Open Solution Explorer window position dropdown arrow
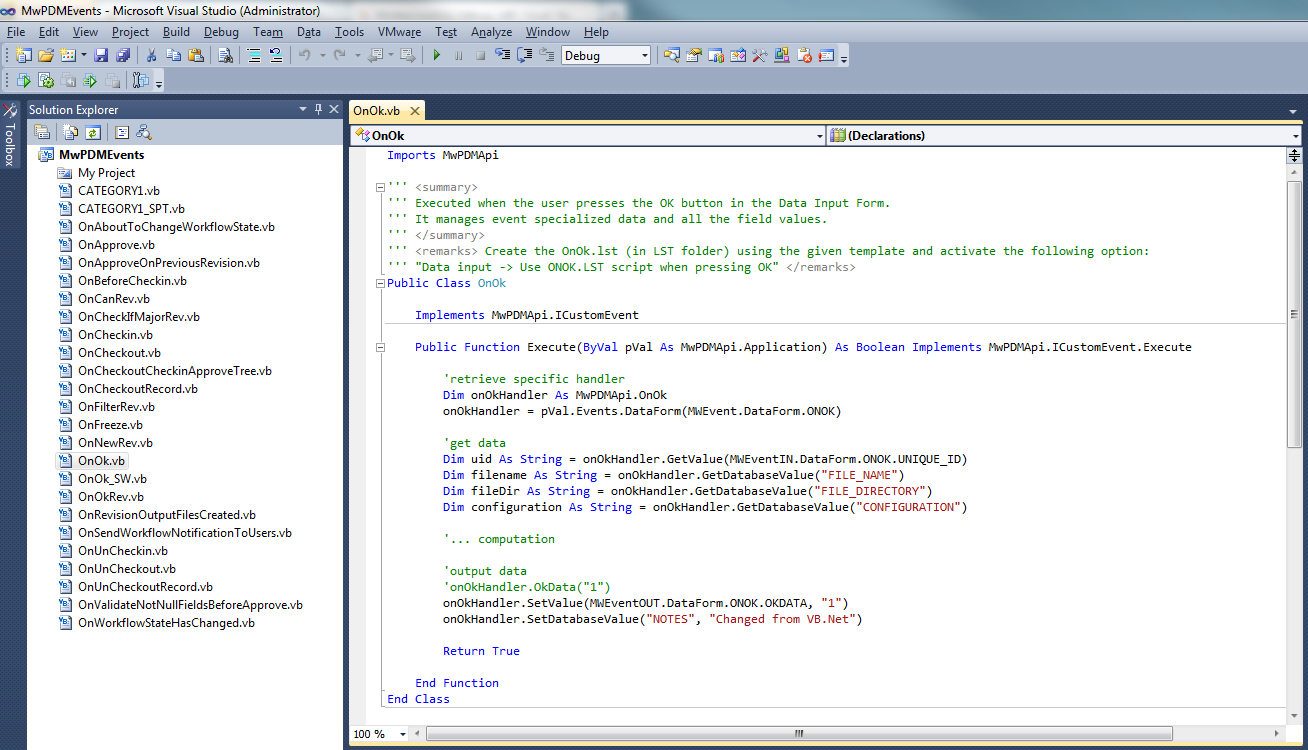1308x750 pixels. (x=303, y=109)
